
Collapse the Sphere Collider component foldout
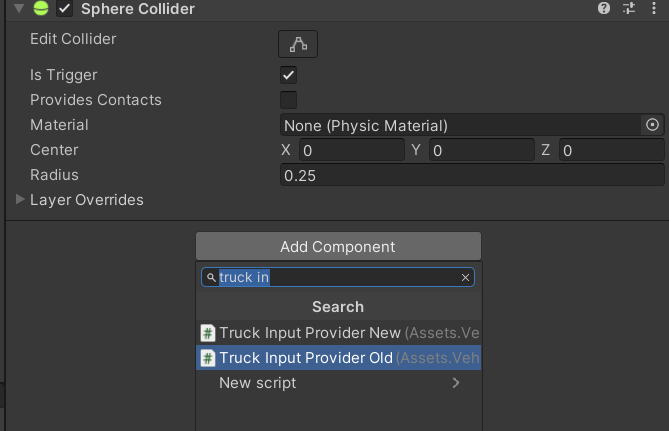point(20,9)
